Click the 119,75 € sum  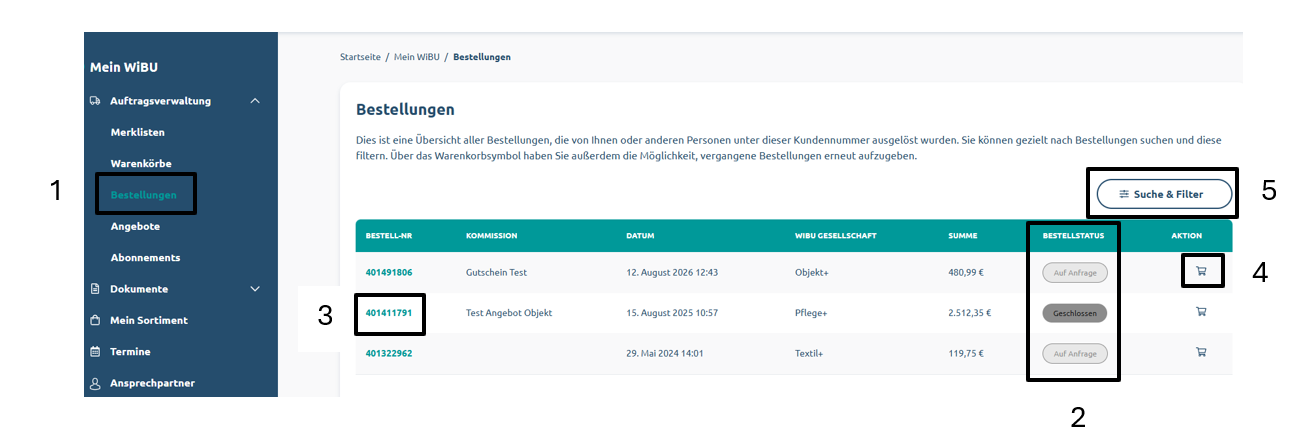coord(965,353)
